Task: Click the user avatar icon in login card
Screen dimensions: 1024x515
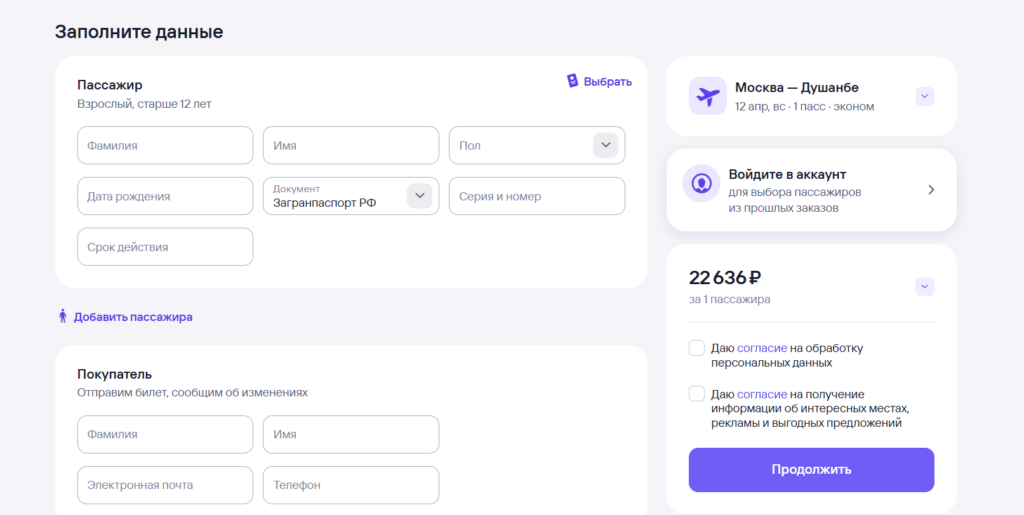Action: tap(701, 183)
